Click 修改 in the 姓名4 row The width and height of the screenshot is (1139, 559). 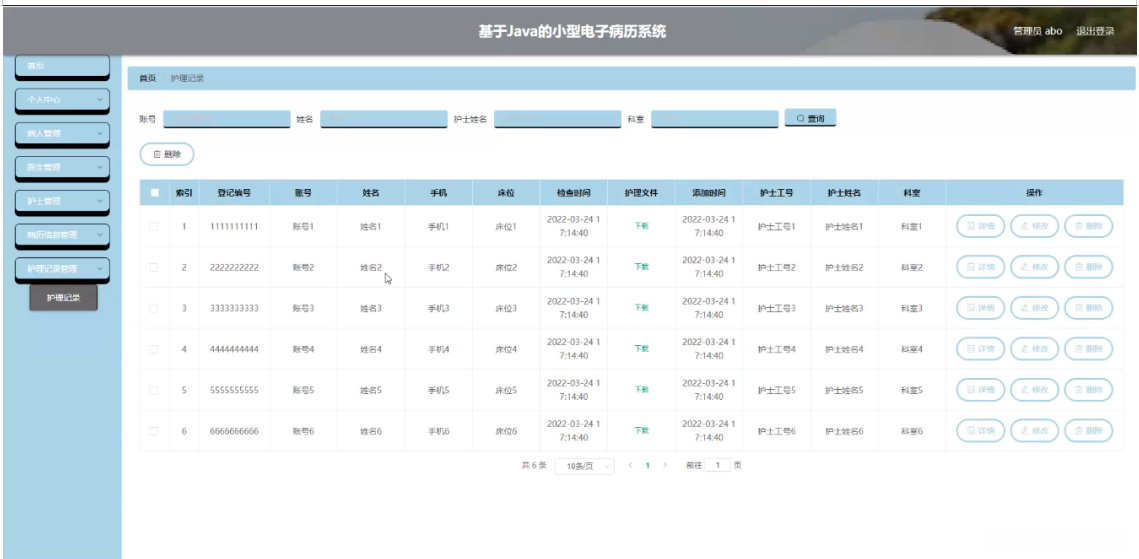point(1034,349)
